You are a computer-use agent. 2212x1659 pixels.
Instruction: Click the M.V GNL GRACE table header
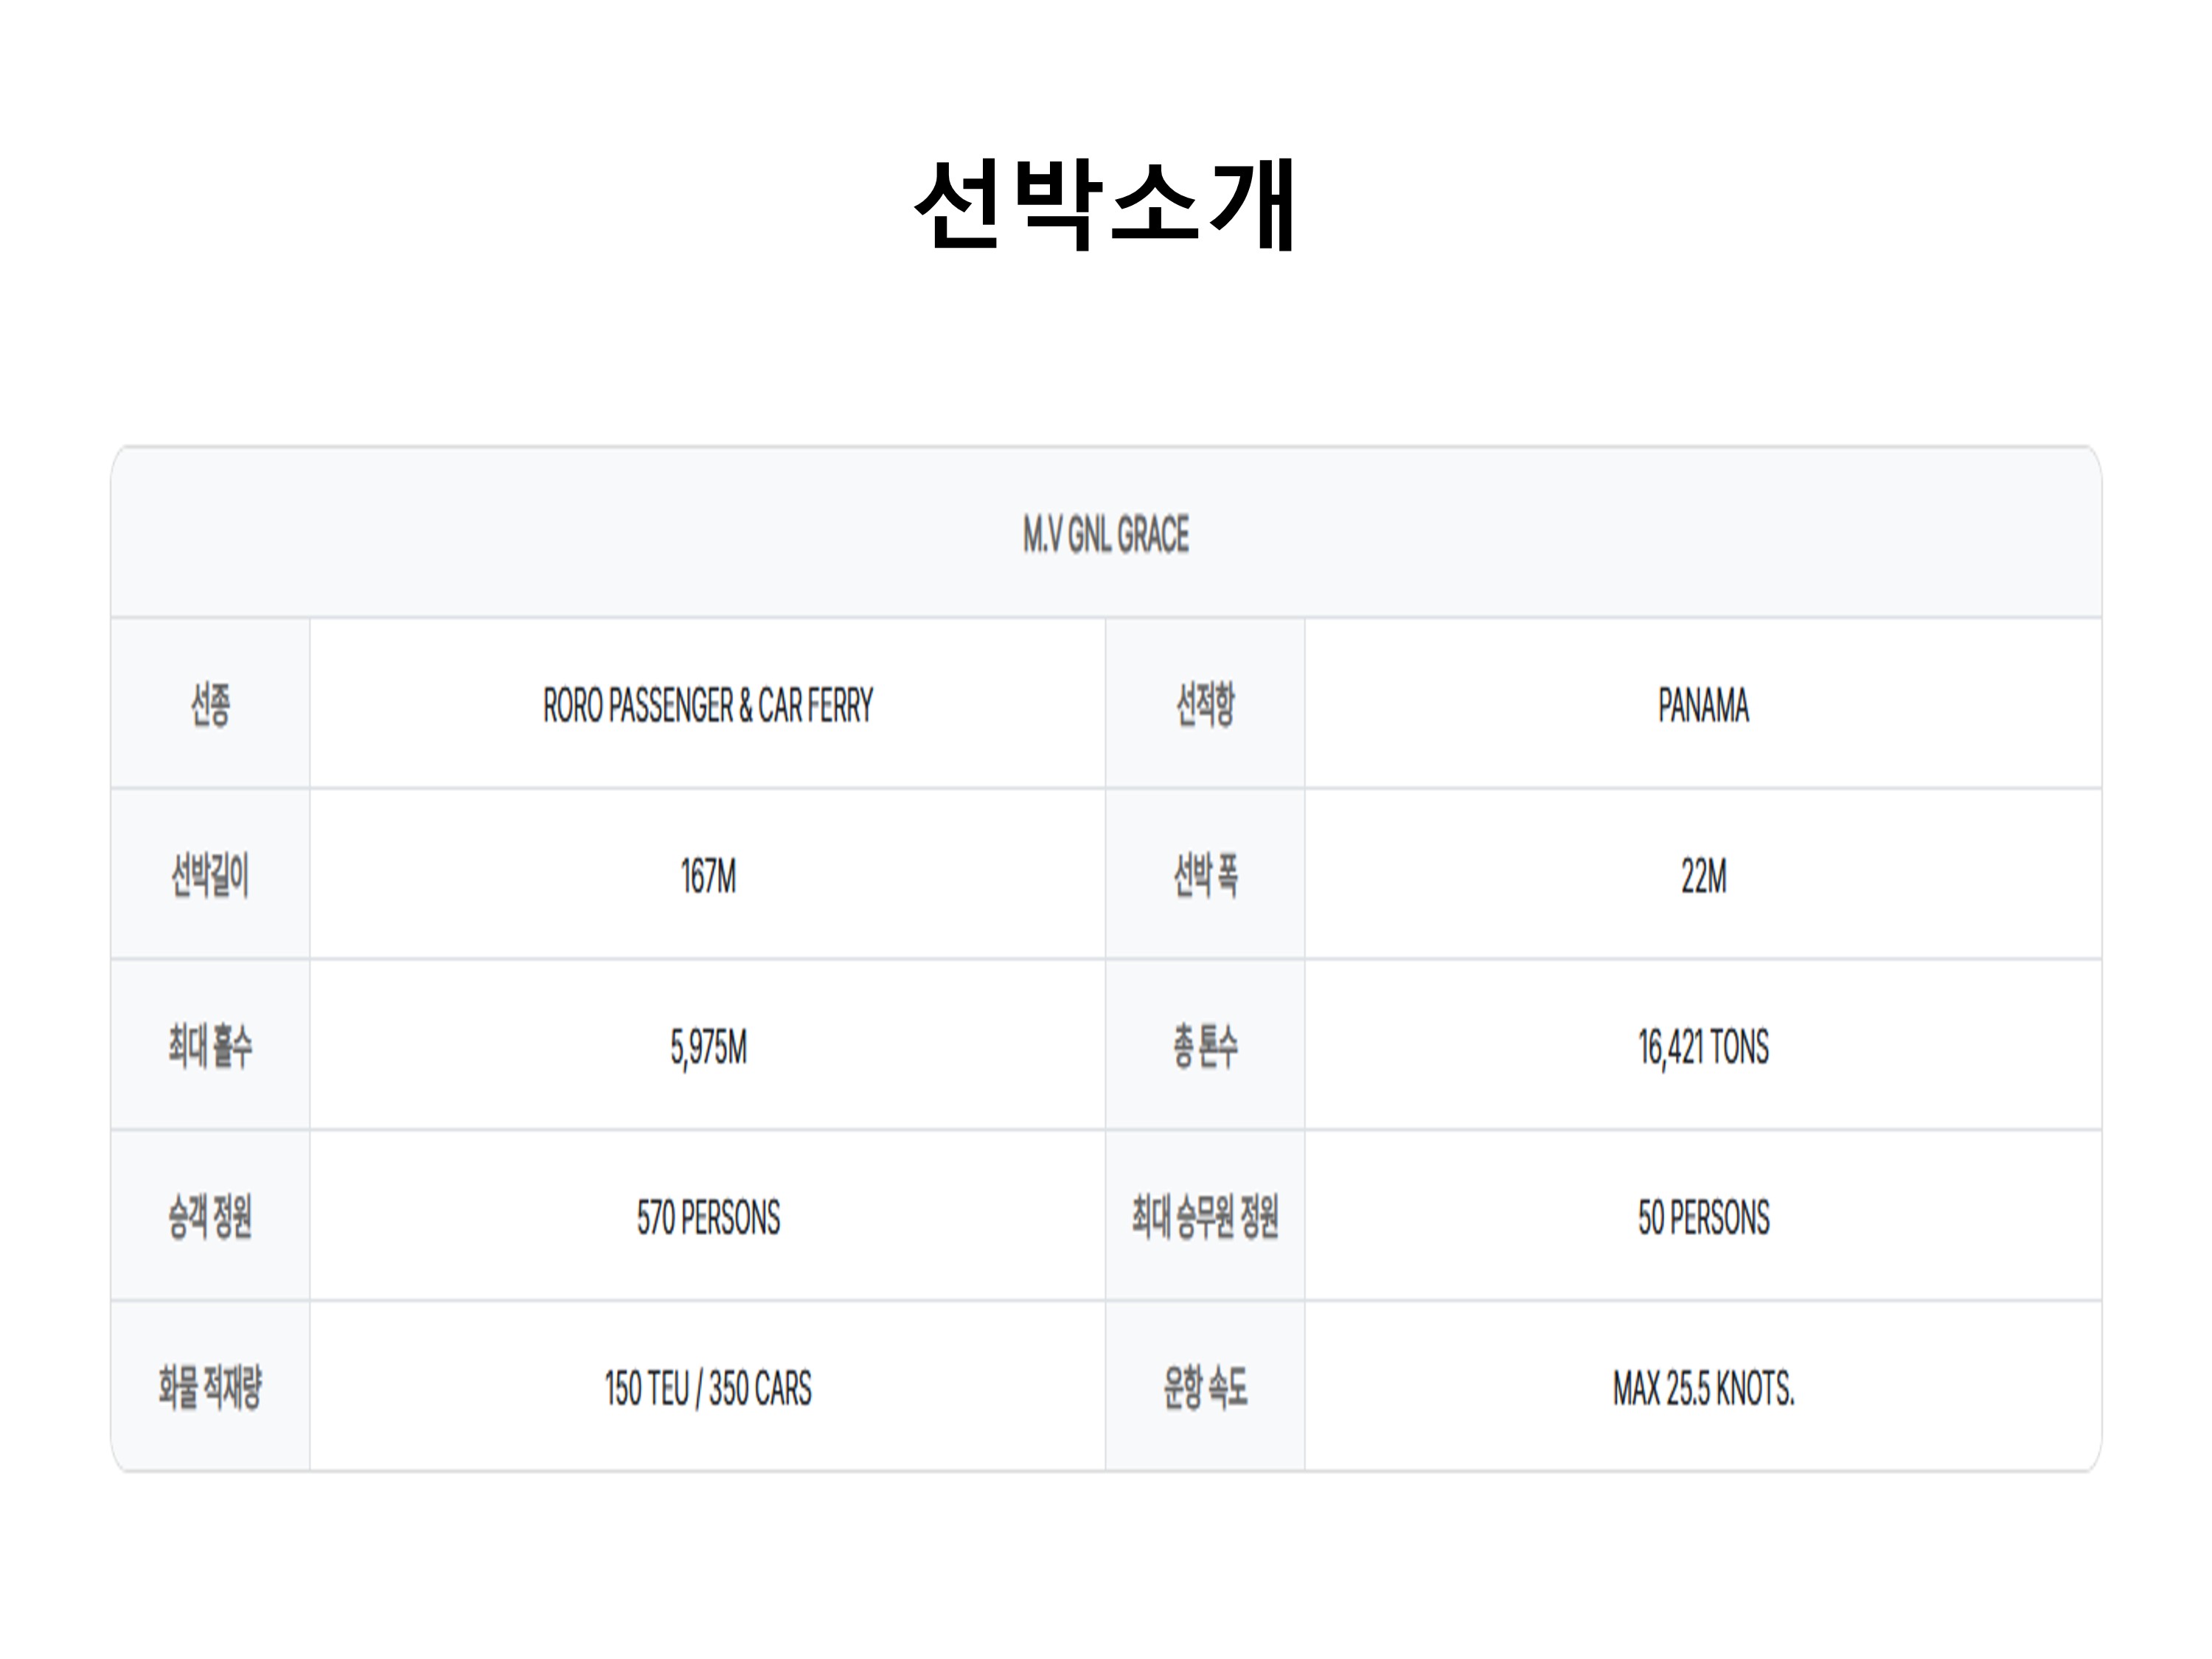tap(1105, 535)
